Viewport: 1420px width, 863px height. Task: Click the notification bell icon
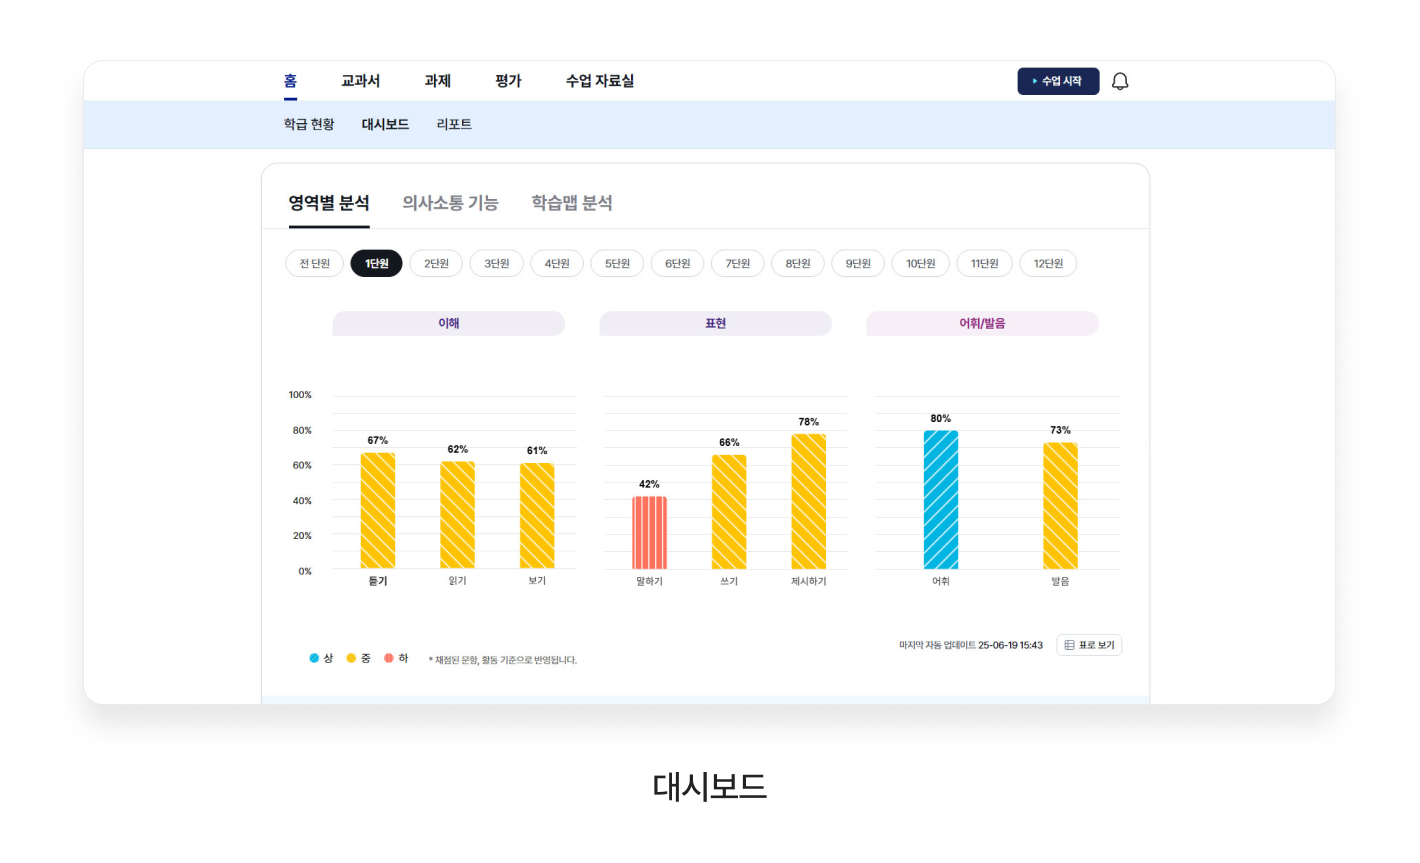[1120, 81]
